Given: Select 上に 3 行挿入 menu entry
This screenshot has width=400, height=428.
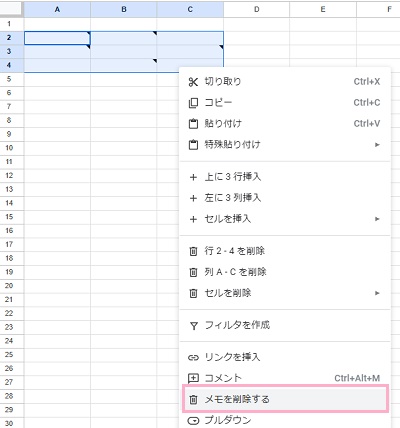Looking at the screenshot, I should click(285, 177).
